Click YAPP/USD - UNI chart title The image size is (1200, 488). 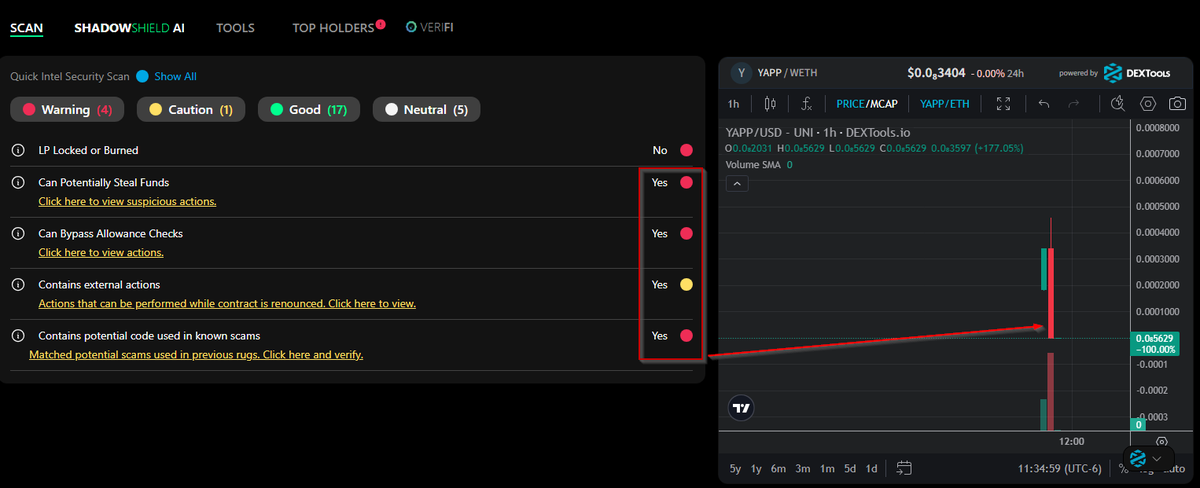click(816, 132)
